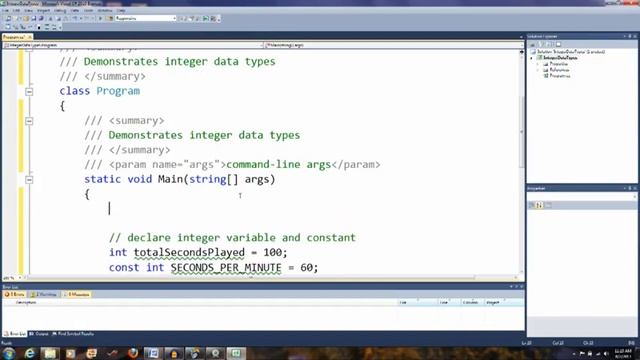Click the Alphabetical sort icon in Properties panel
Image resolution: width=640 pixels, height=360 pixels.
540,205
